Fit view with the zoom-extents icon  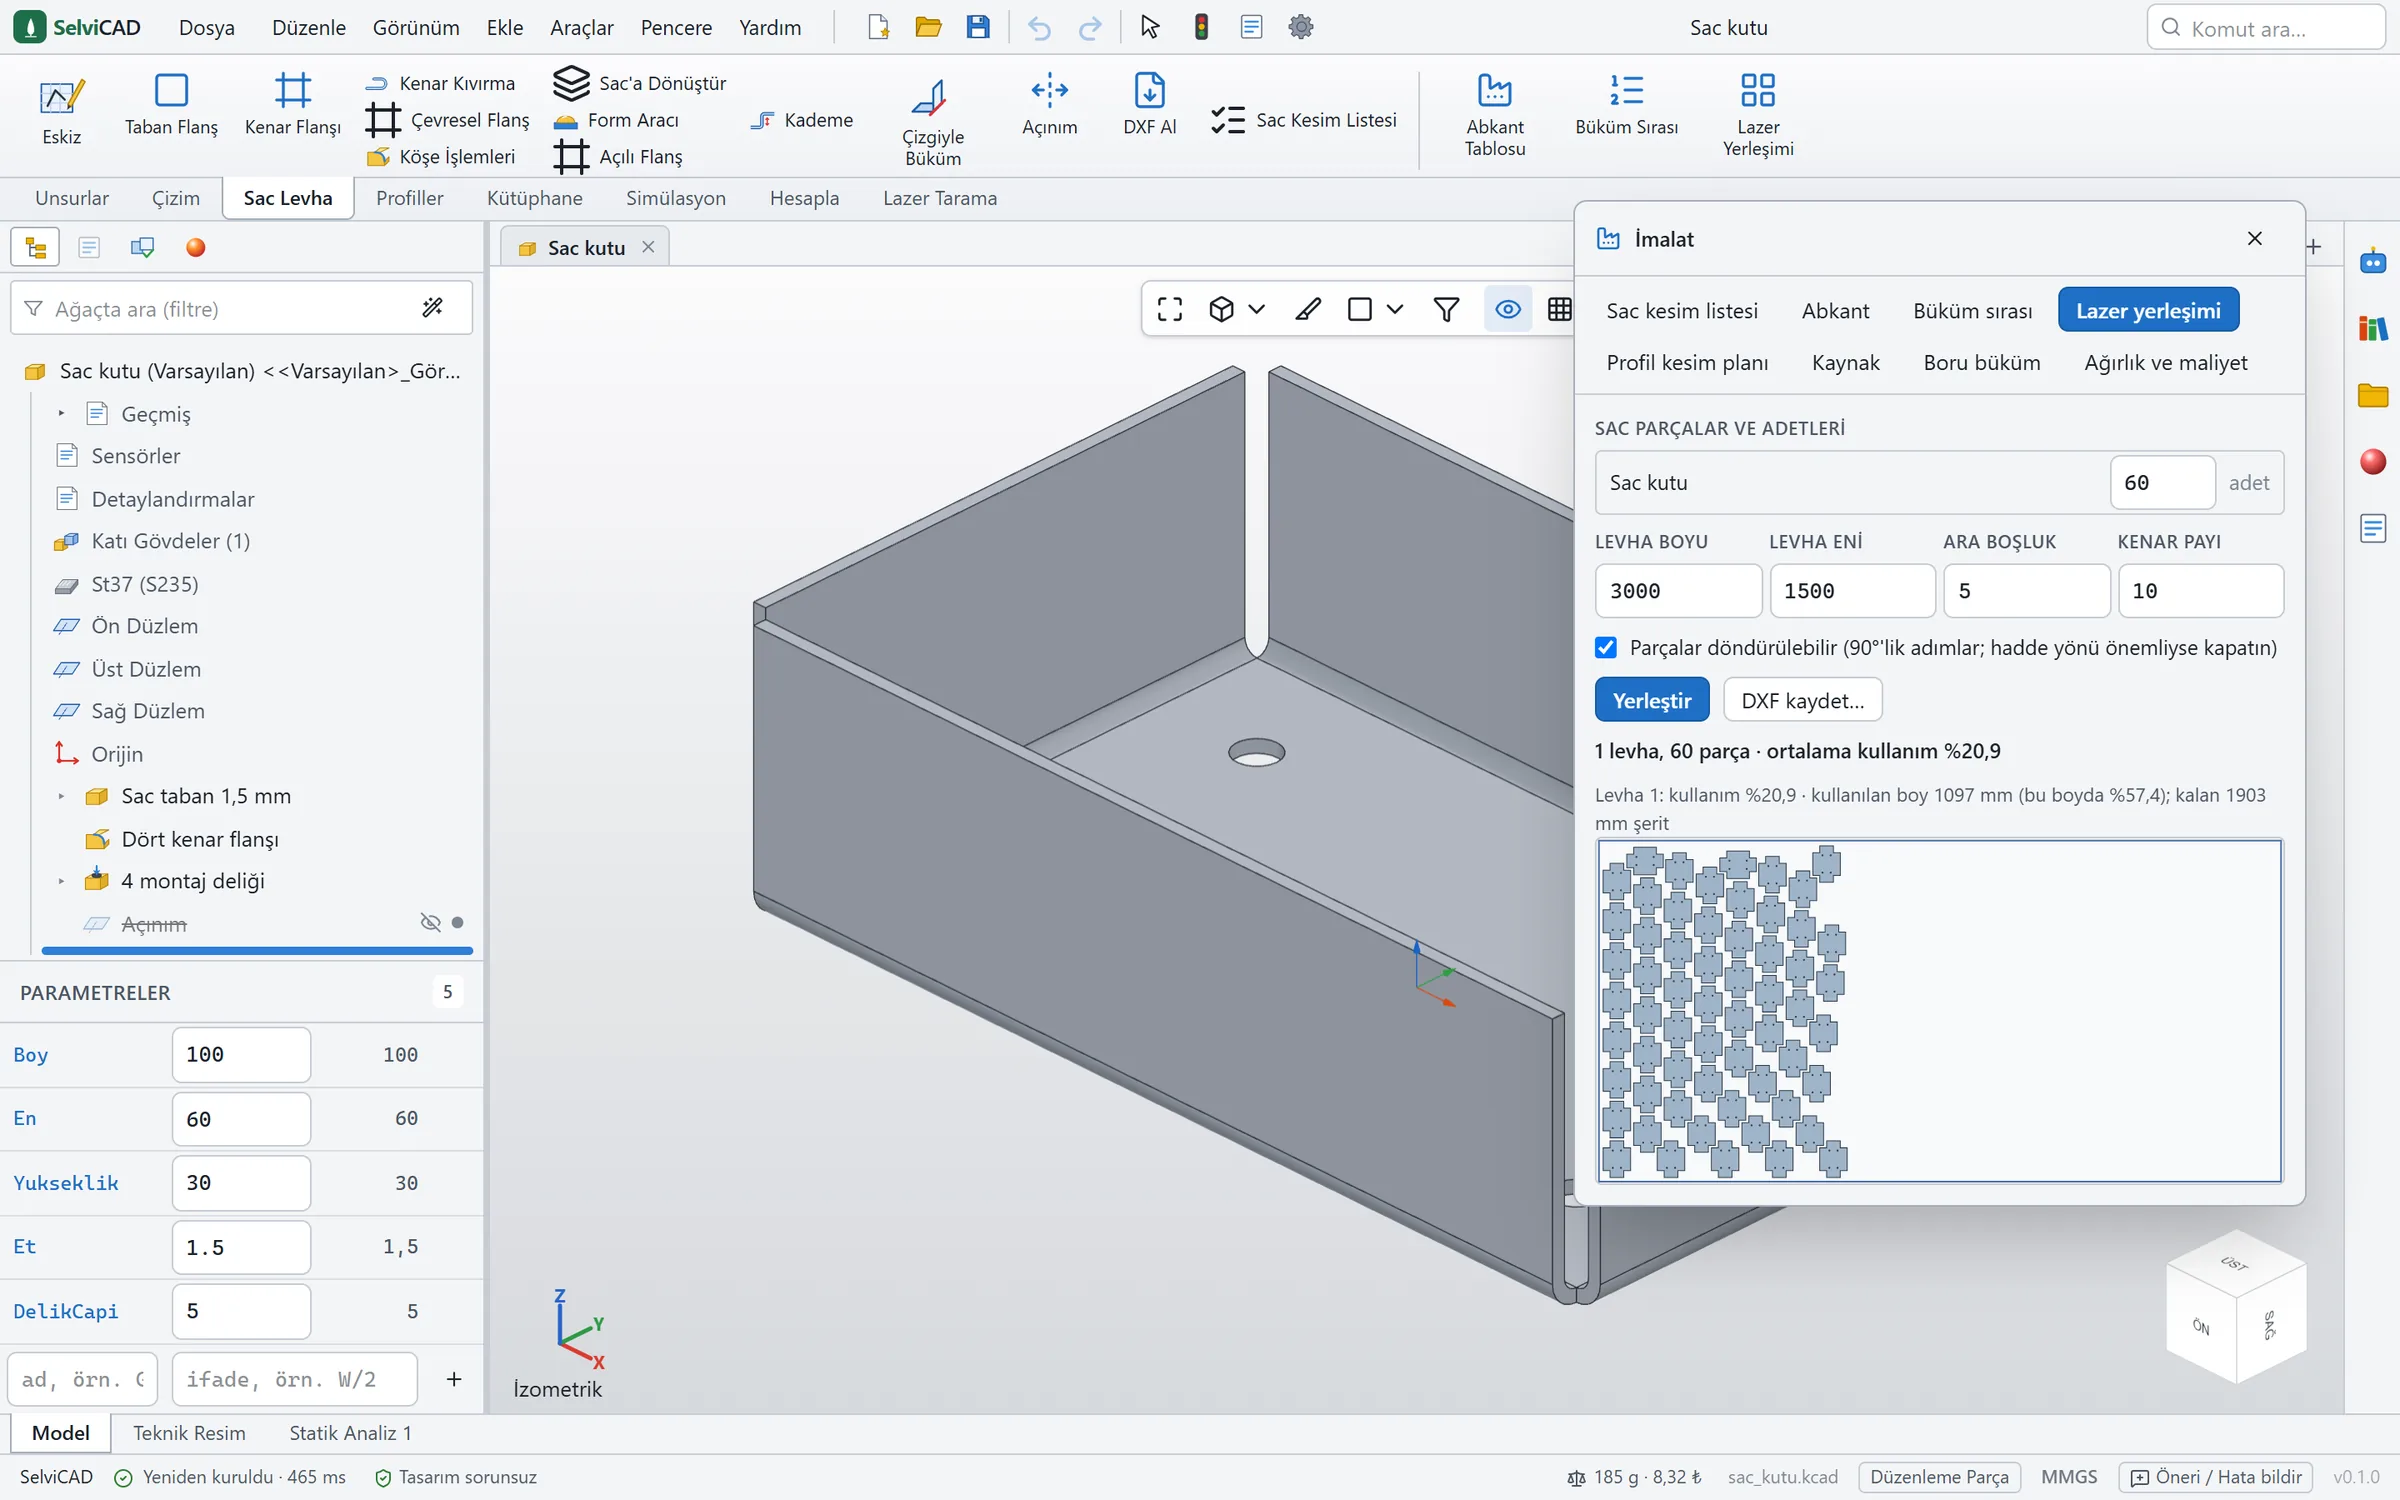(x=1169, y=309)
